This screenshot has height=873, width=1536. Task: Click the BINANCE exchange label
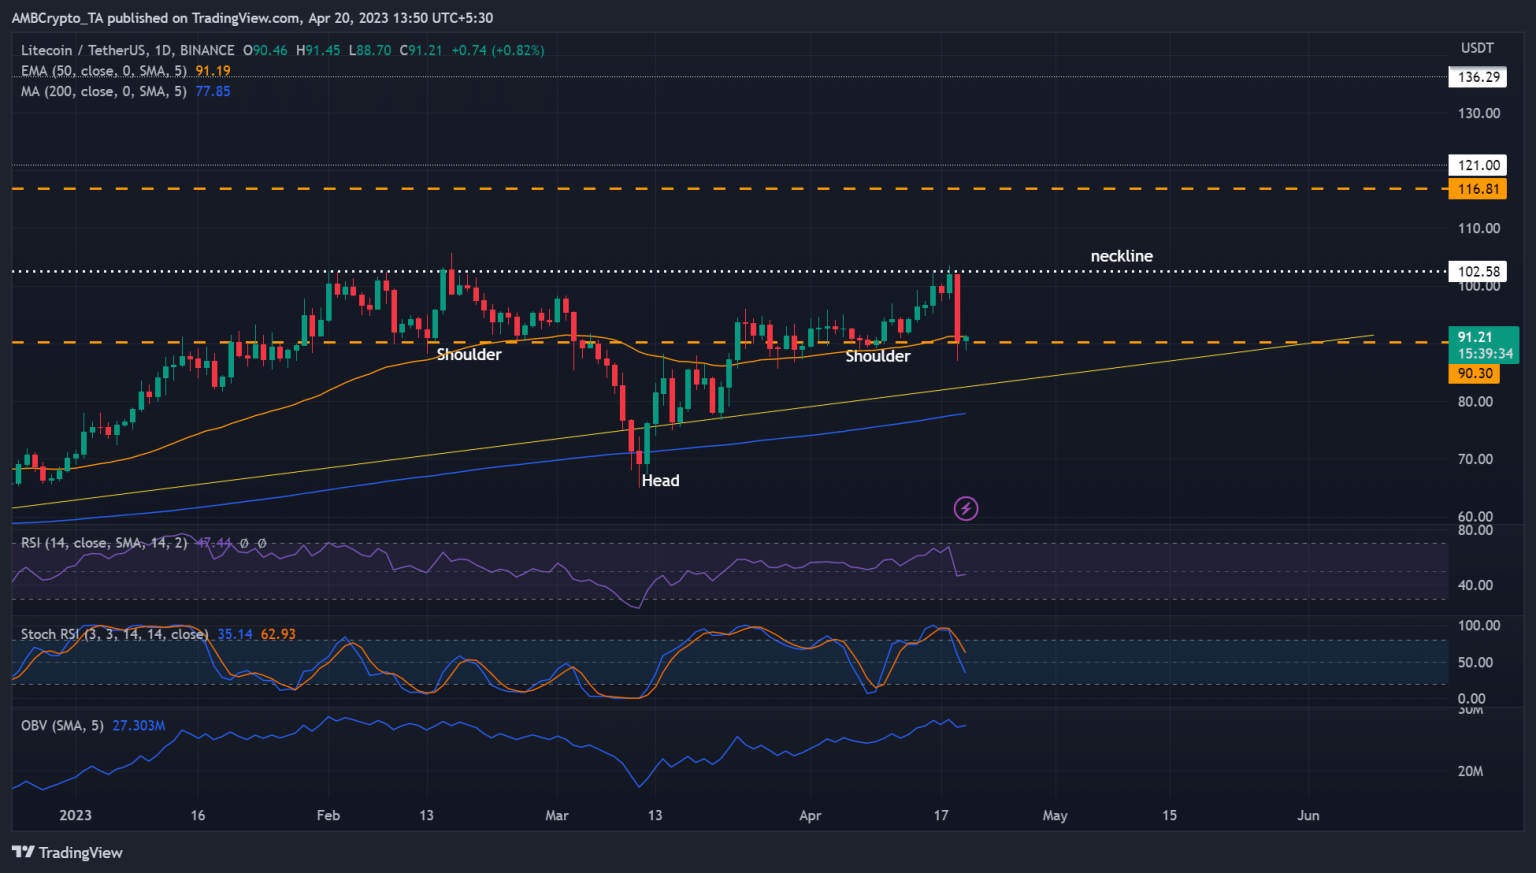(206, 49)
